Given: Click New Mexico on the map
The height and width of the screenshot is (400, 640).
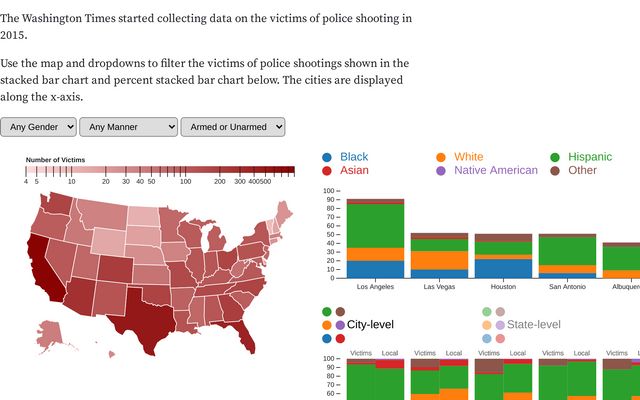Looking at the screenshot, I should (x=110, y=298).
